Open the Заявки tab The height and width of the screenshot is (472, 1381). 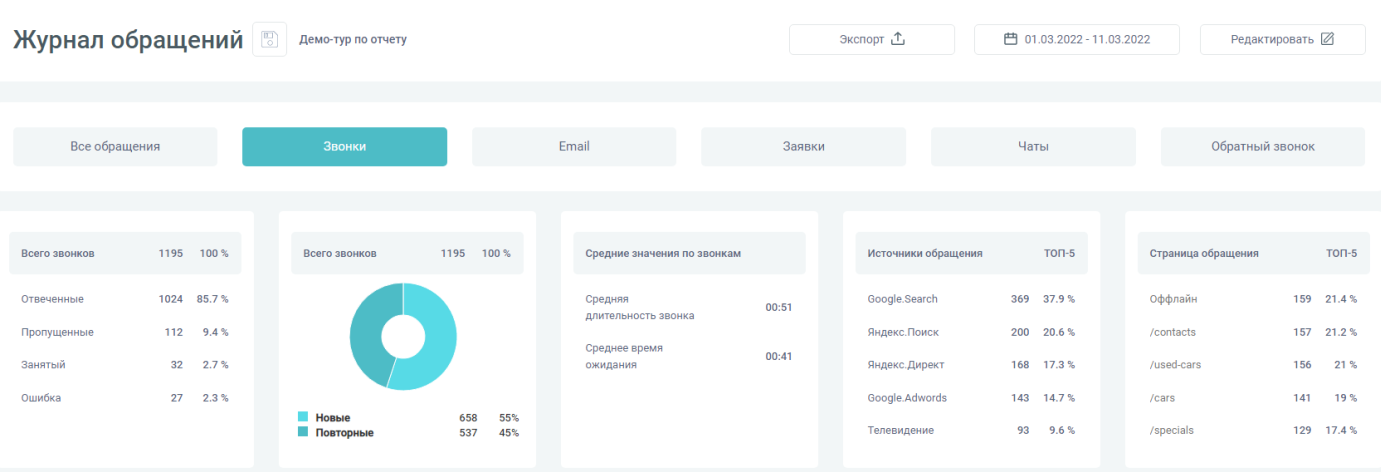click(x=803, y=146)
